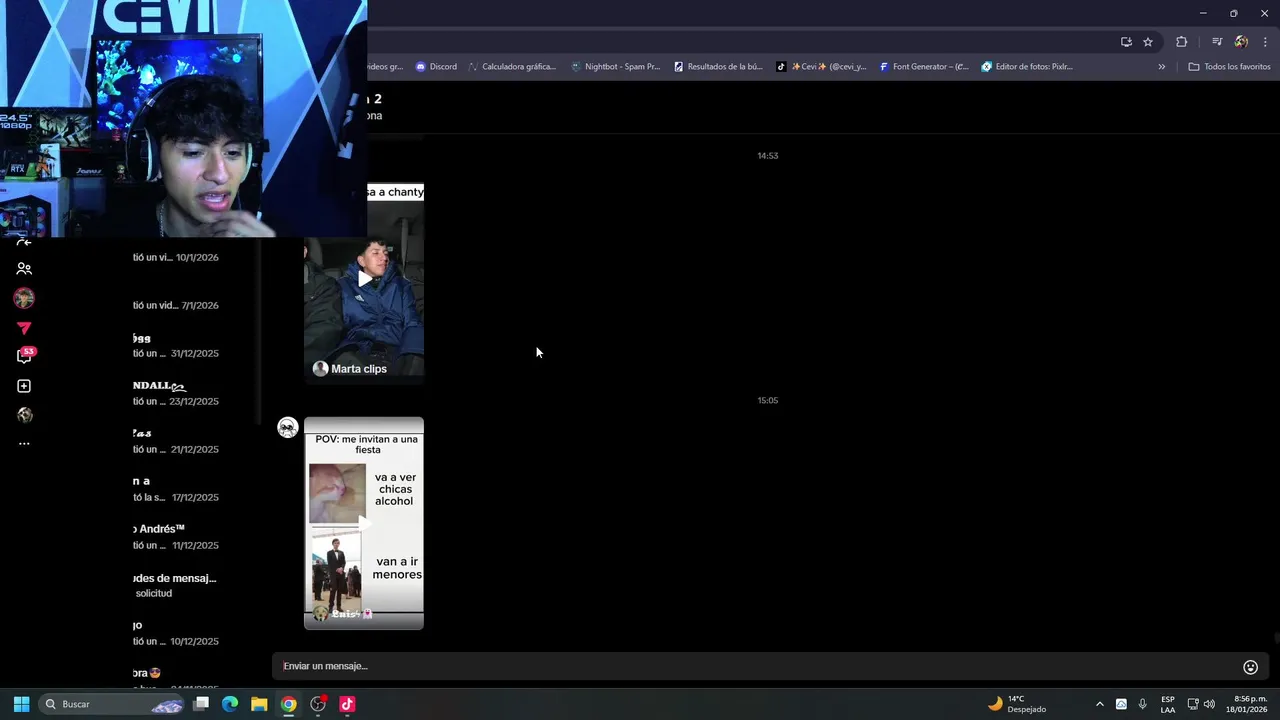This screenshot has width=1280, height=720.
Task: Open the Font Generator bookmark
Action: coord(924,67)
